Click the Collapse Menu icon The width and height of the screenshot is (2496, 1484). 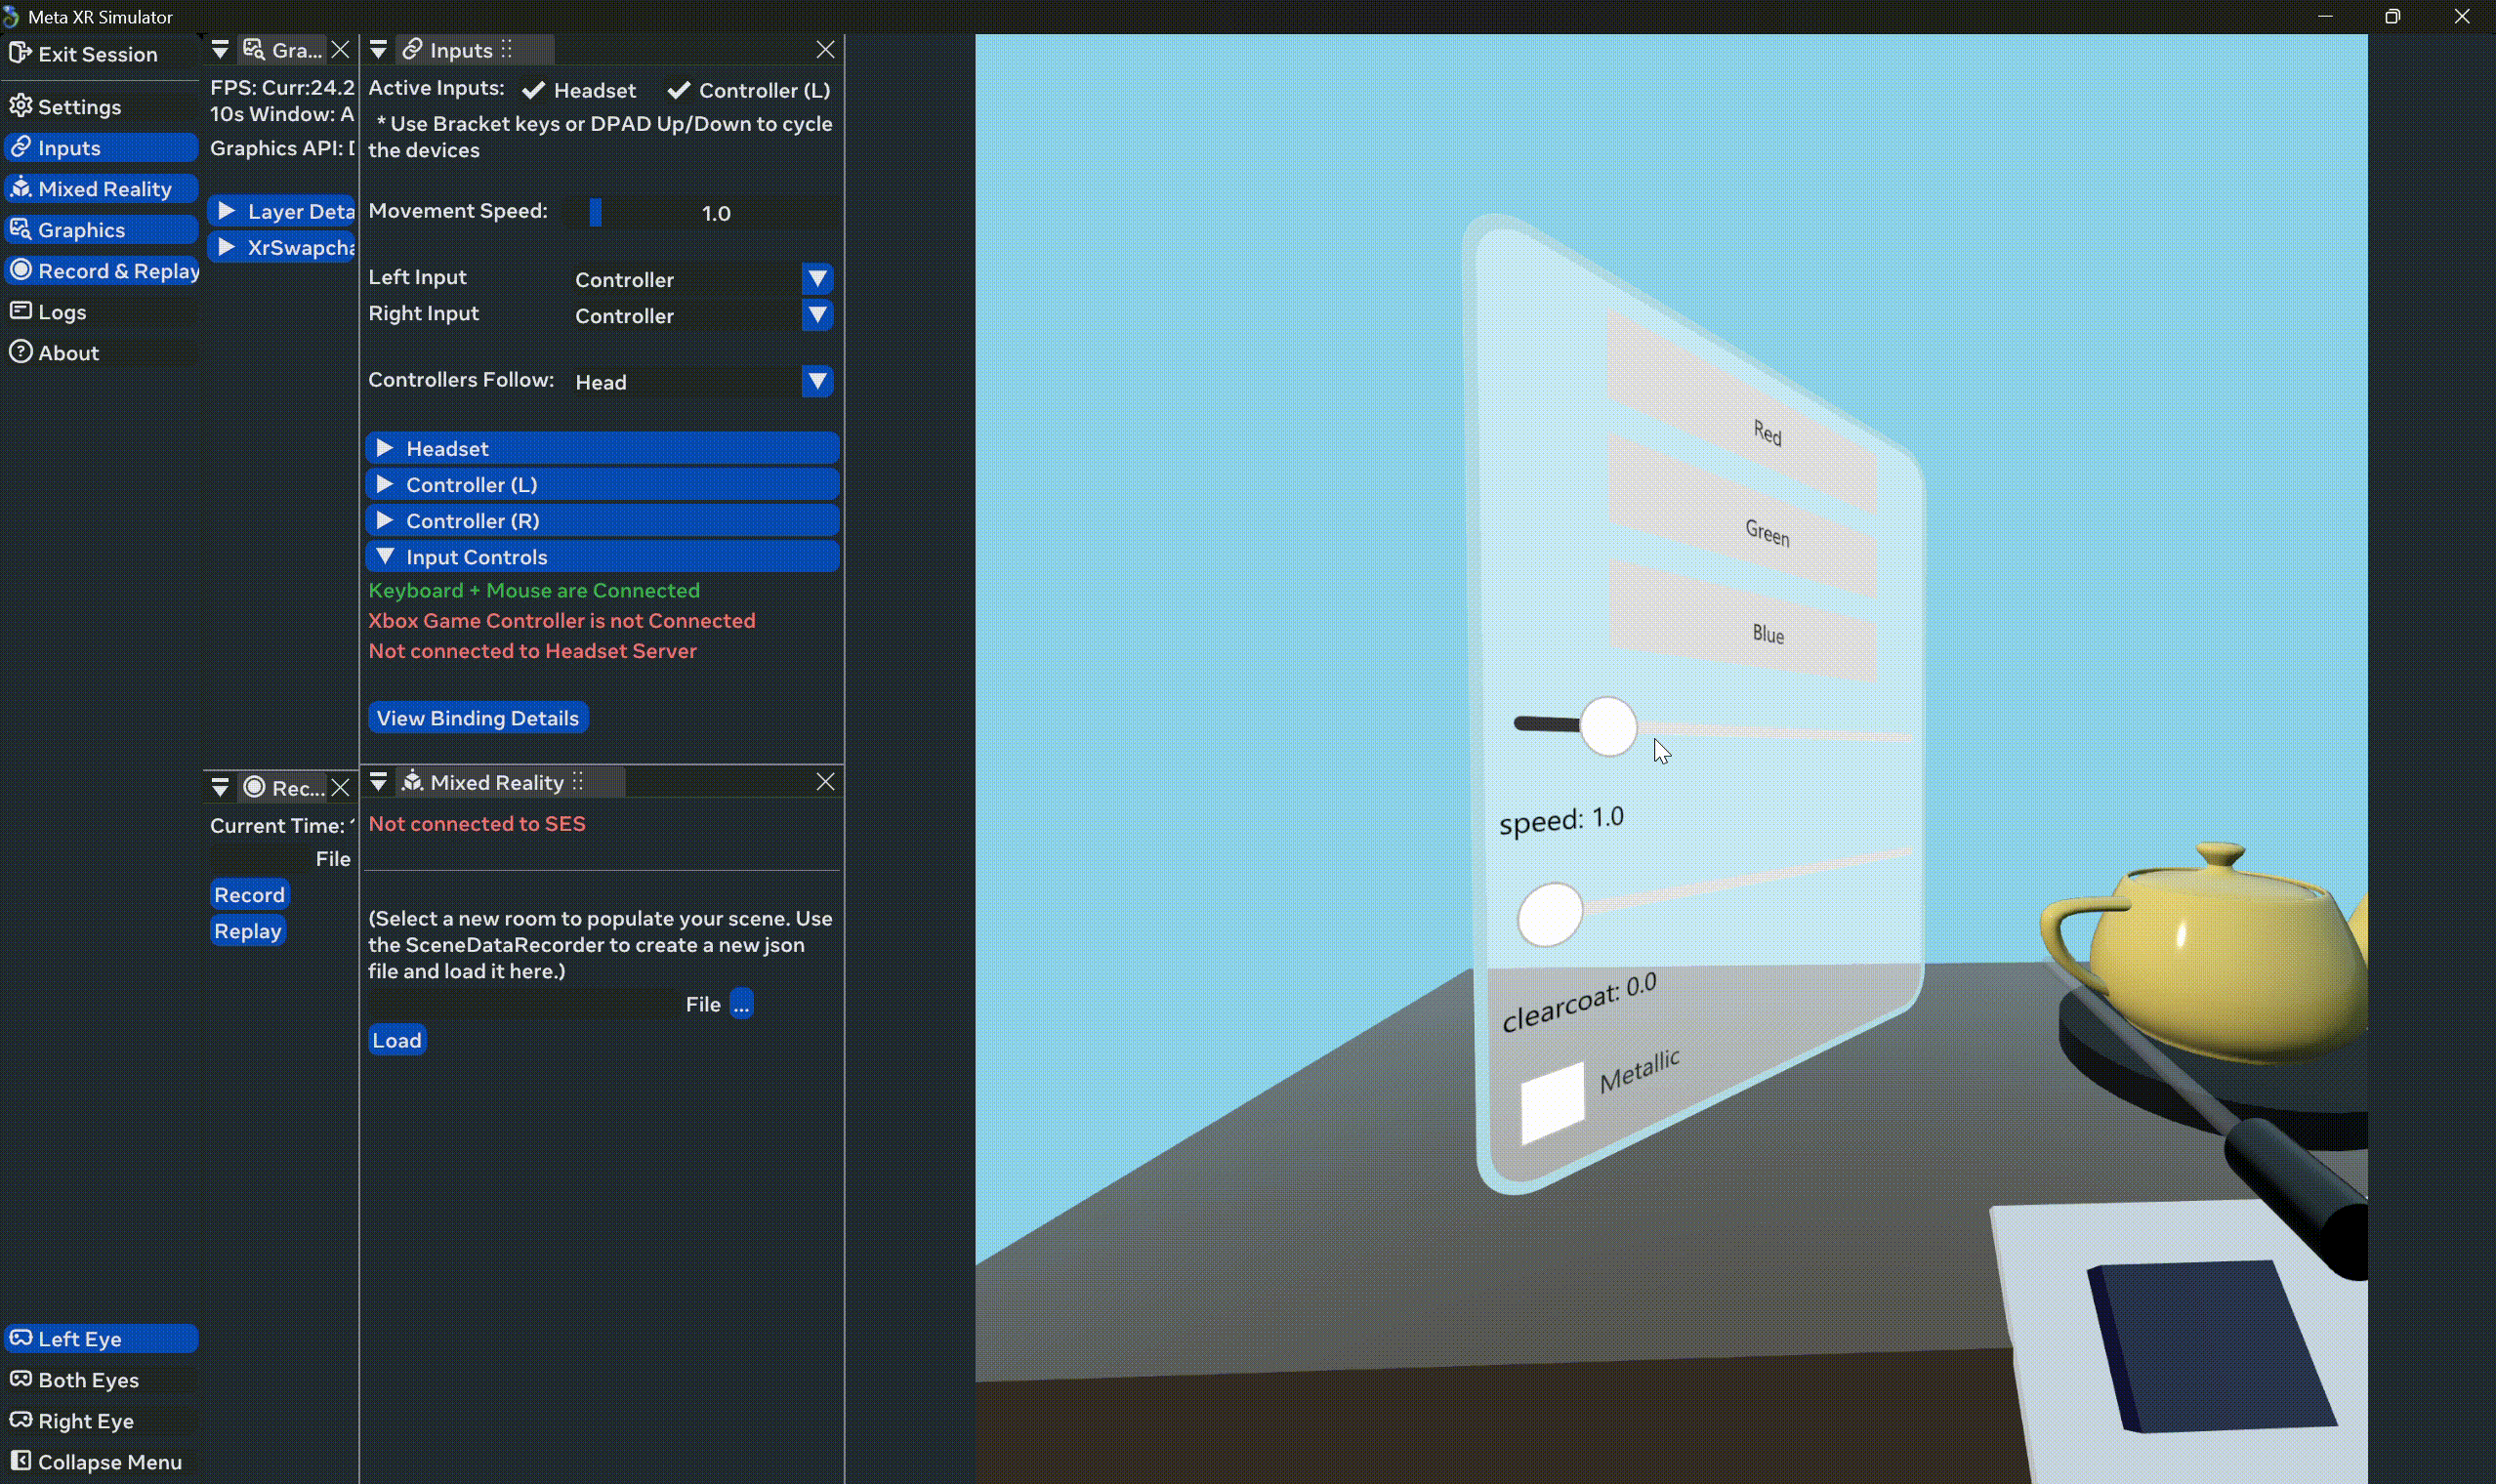(x=20, y=1461)
